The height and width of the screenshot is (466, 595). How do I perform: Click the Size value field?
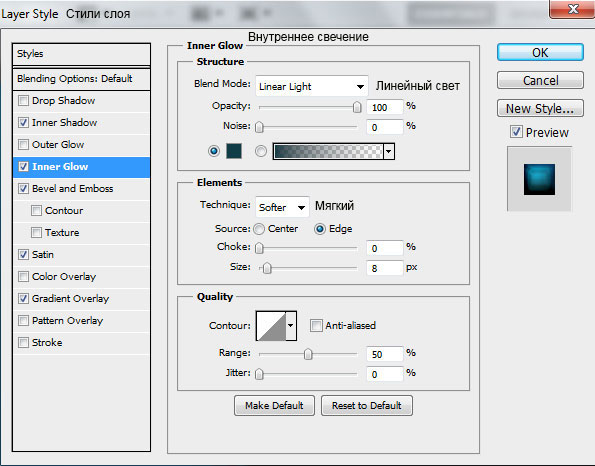click(385, 268)
